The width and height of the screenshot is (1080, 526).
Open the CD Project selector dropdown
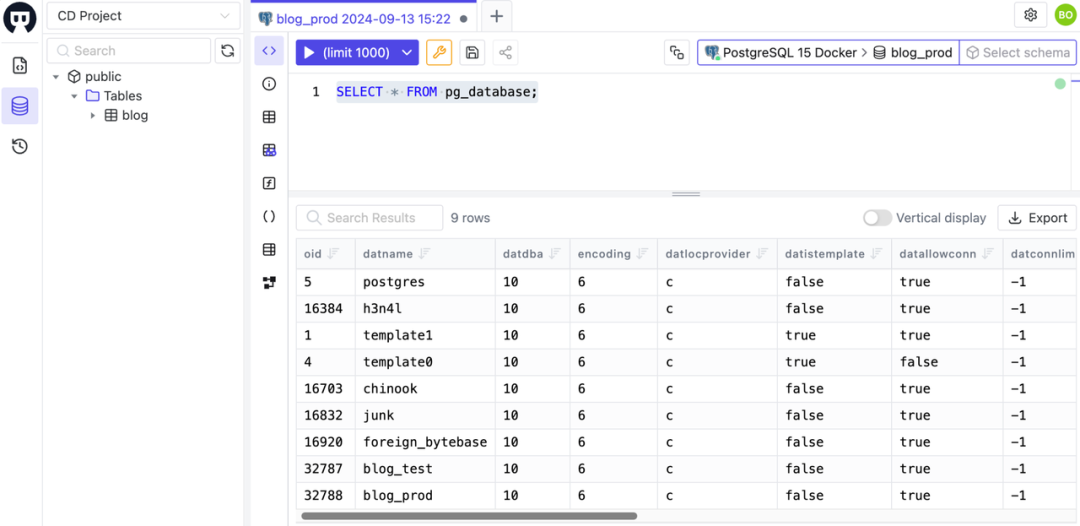(143, 16)
